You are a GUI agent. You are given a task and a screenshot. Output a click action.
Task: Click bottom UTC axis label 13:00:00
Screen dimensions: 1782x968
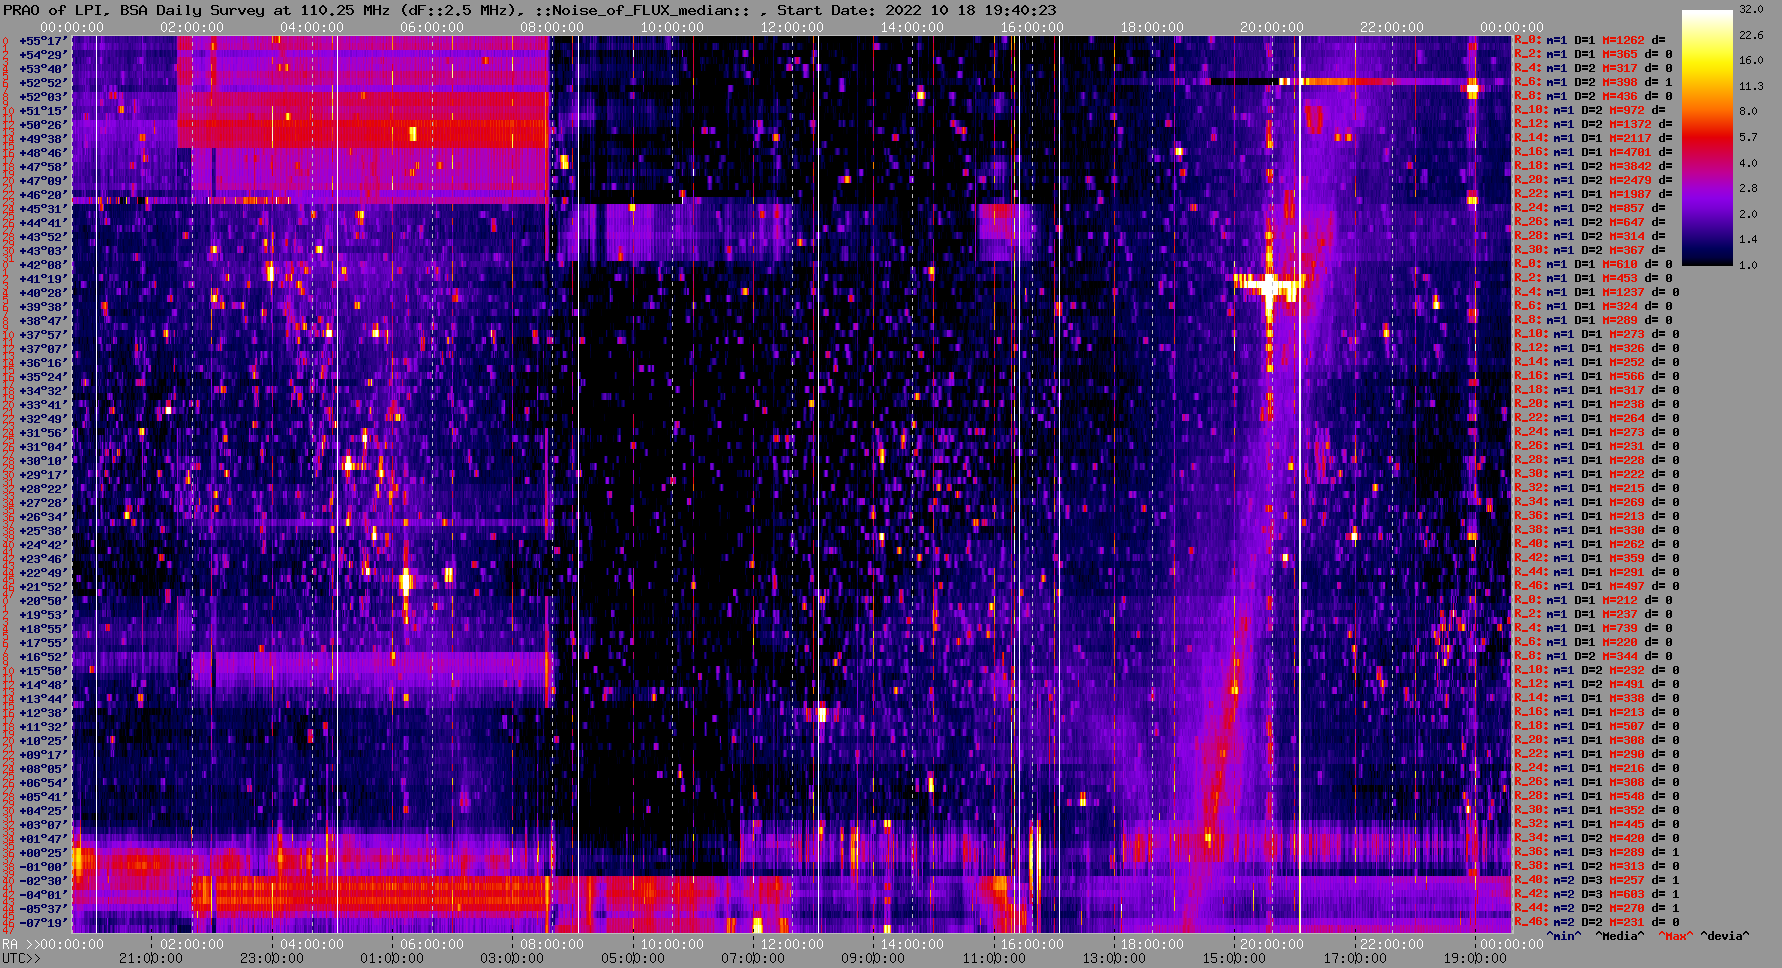coord(1113,958)
